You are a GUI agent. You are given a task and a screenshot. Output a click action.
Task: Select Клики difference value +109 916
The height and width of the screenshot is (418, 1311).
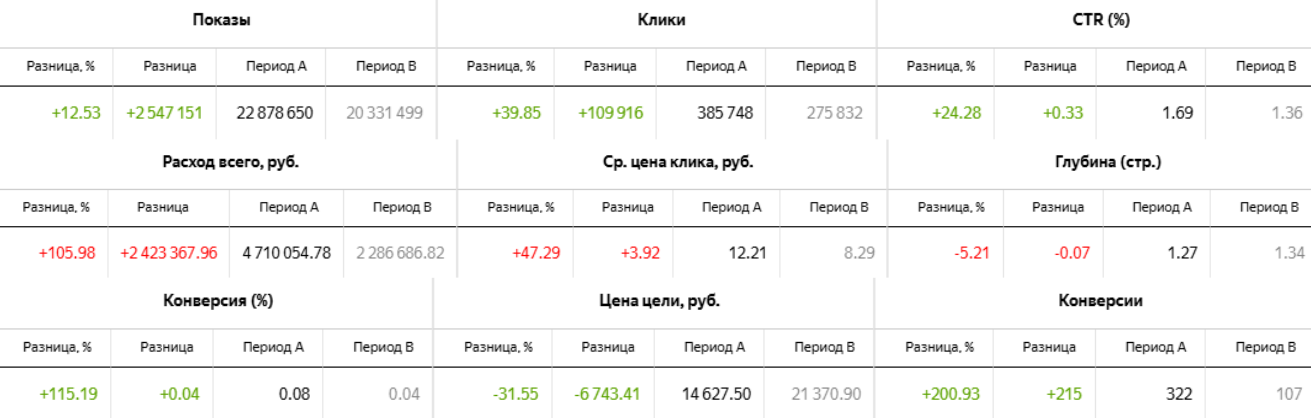tap(610, 113)
